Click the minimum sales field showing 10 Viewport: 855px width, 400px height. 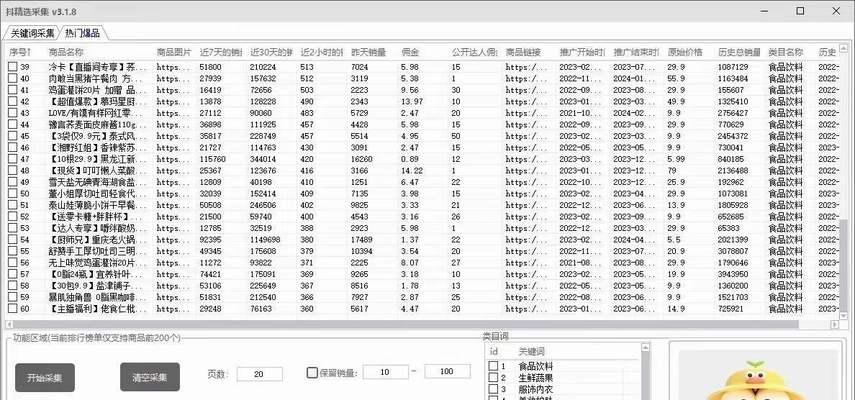click(386, 372)
